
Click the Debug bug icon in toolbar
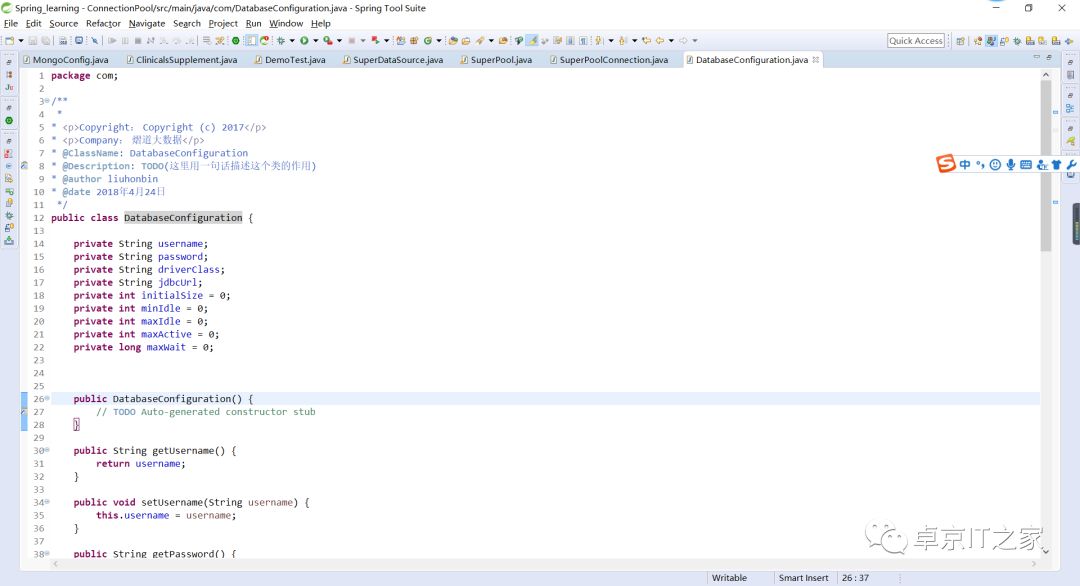coord(280,41)
